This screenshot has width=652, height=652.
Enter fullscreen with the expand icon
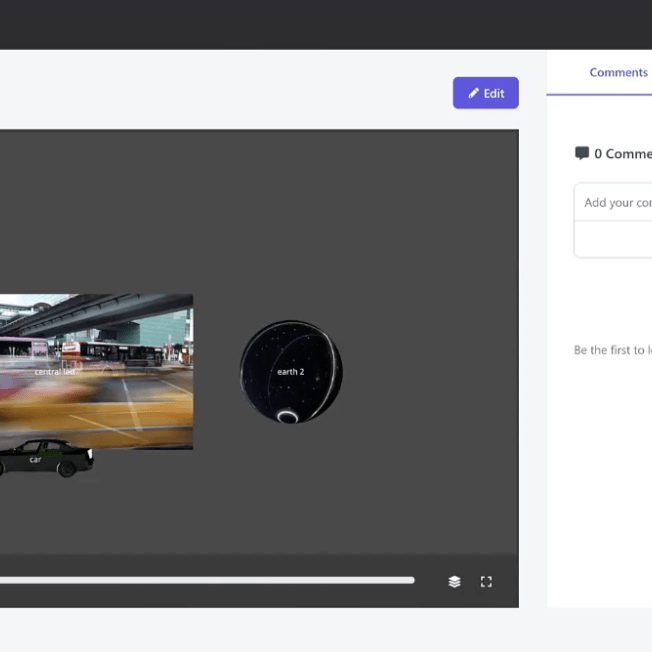486,581
